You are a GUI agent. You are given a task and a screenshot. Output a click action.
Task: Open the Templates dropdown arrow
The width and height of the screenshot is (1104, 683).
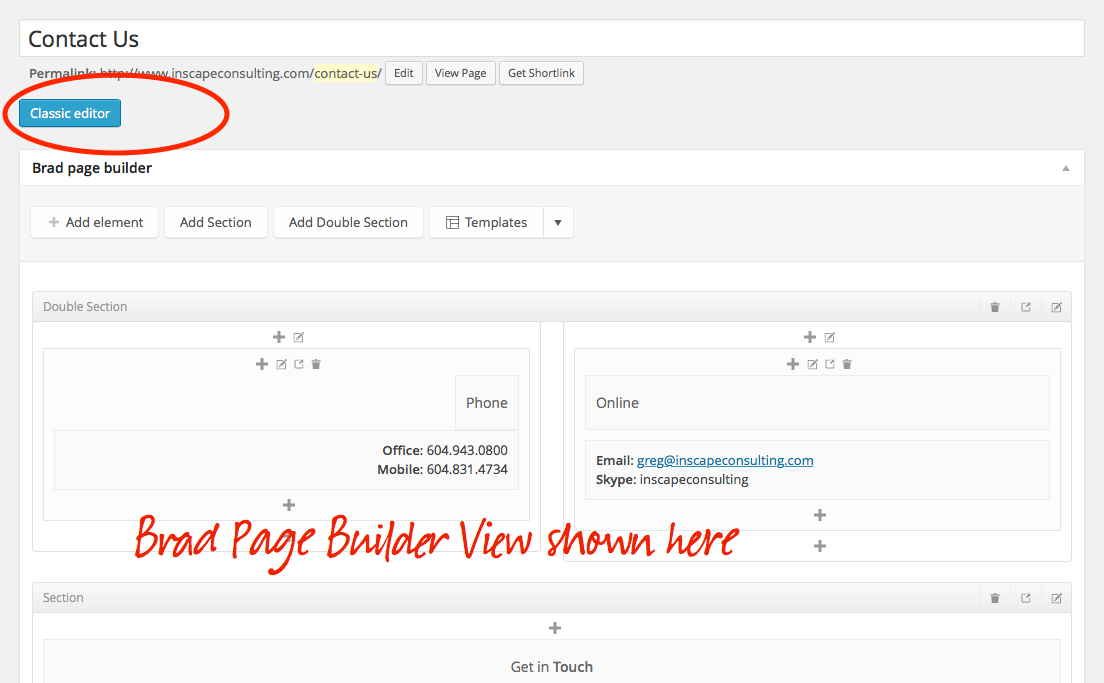[558, 222]
